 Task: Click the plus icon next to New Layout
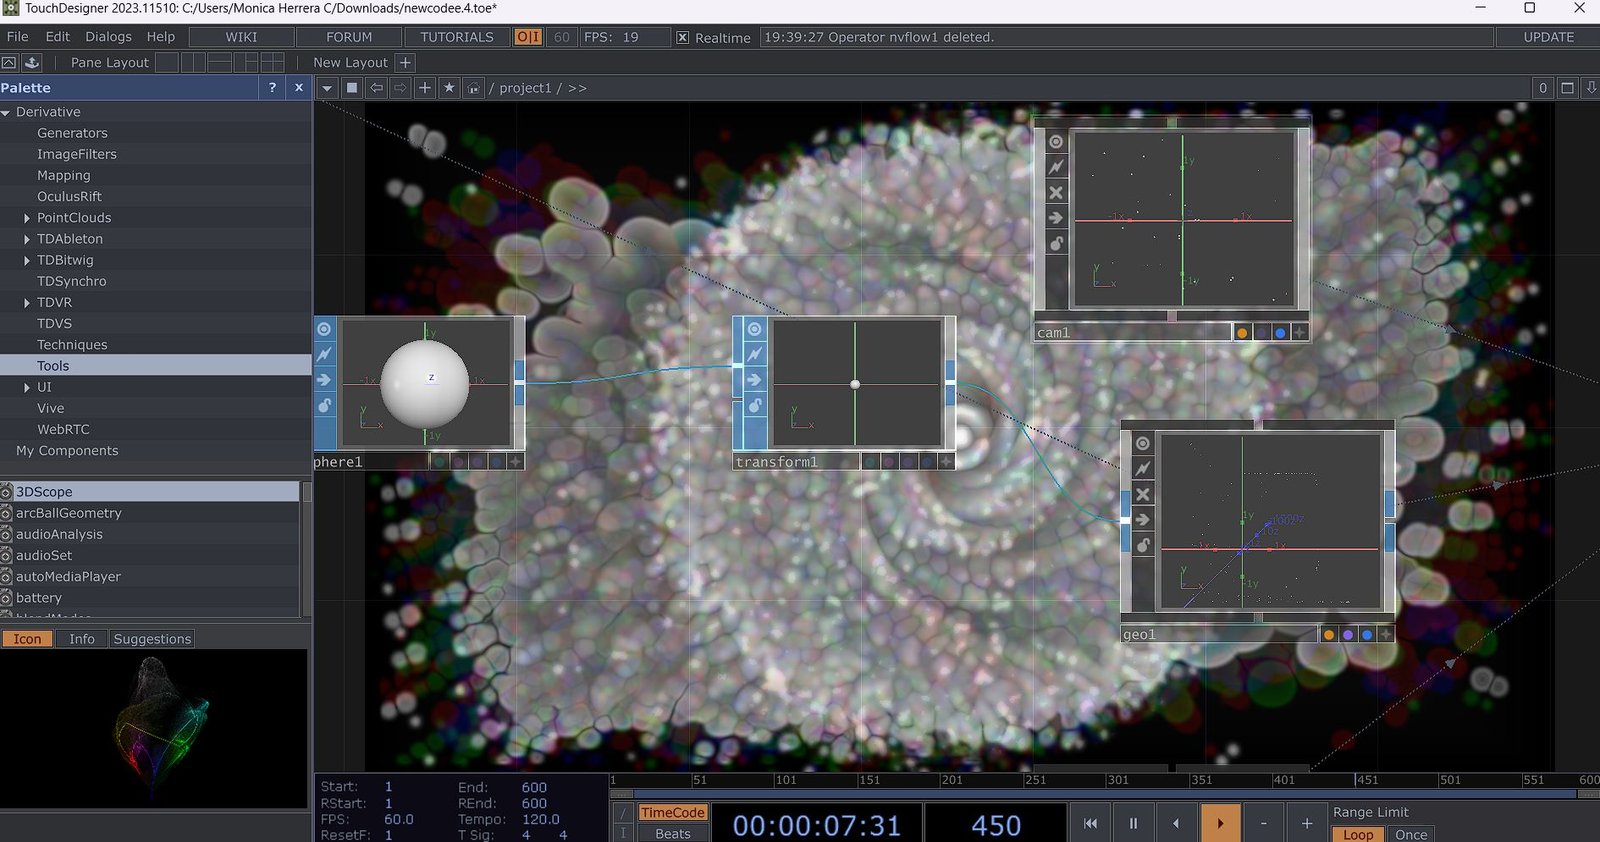(x=405, y=62)
